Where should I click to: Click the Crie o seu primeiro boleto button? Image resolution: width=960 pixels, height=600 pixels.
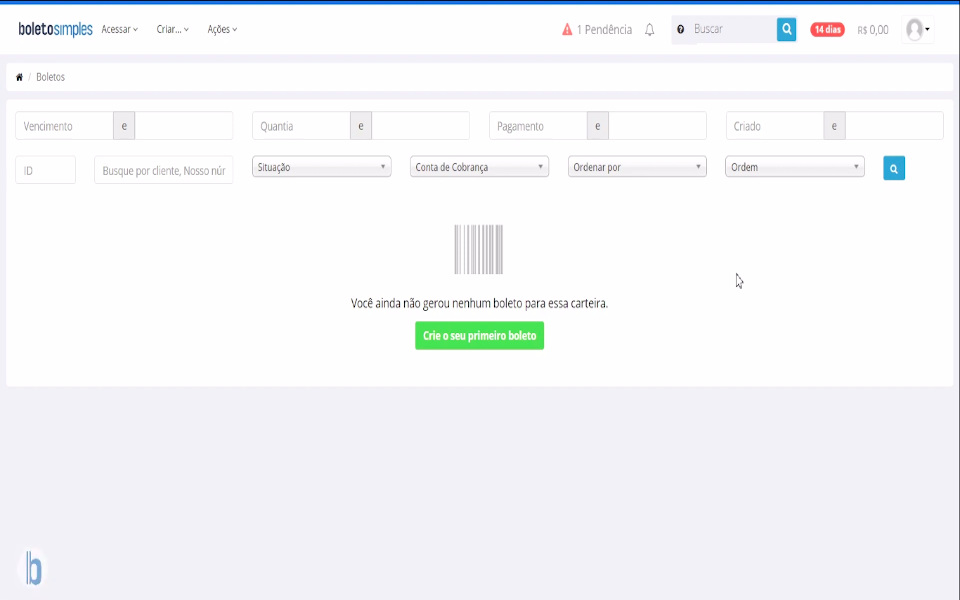pyautogui.click(x=479, y=335)
